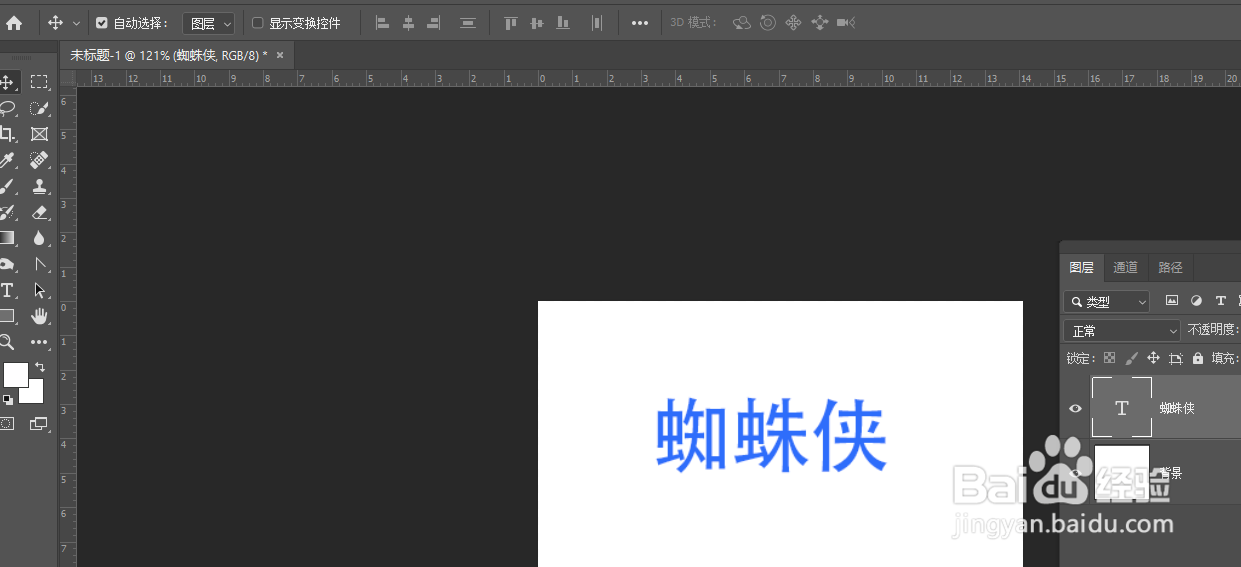Open the 正常 blend mode dropdown
Image resolution: width=1241 pixels, height=567 pixels.
click(1123, 330)
